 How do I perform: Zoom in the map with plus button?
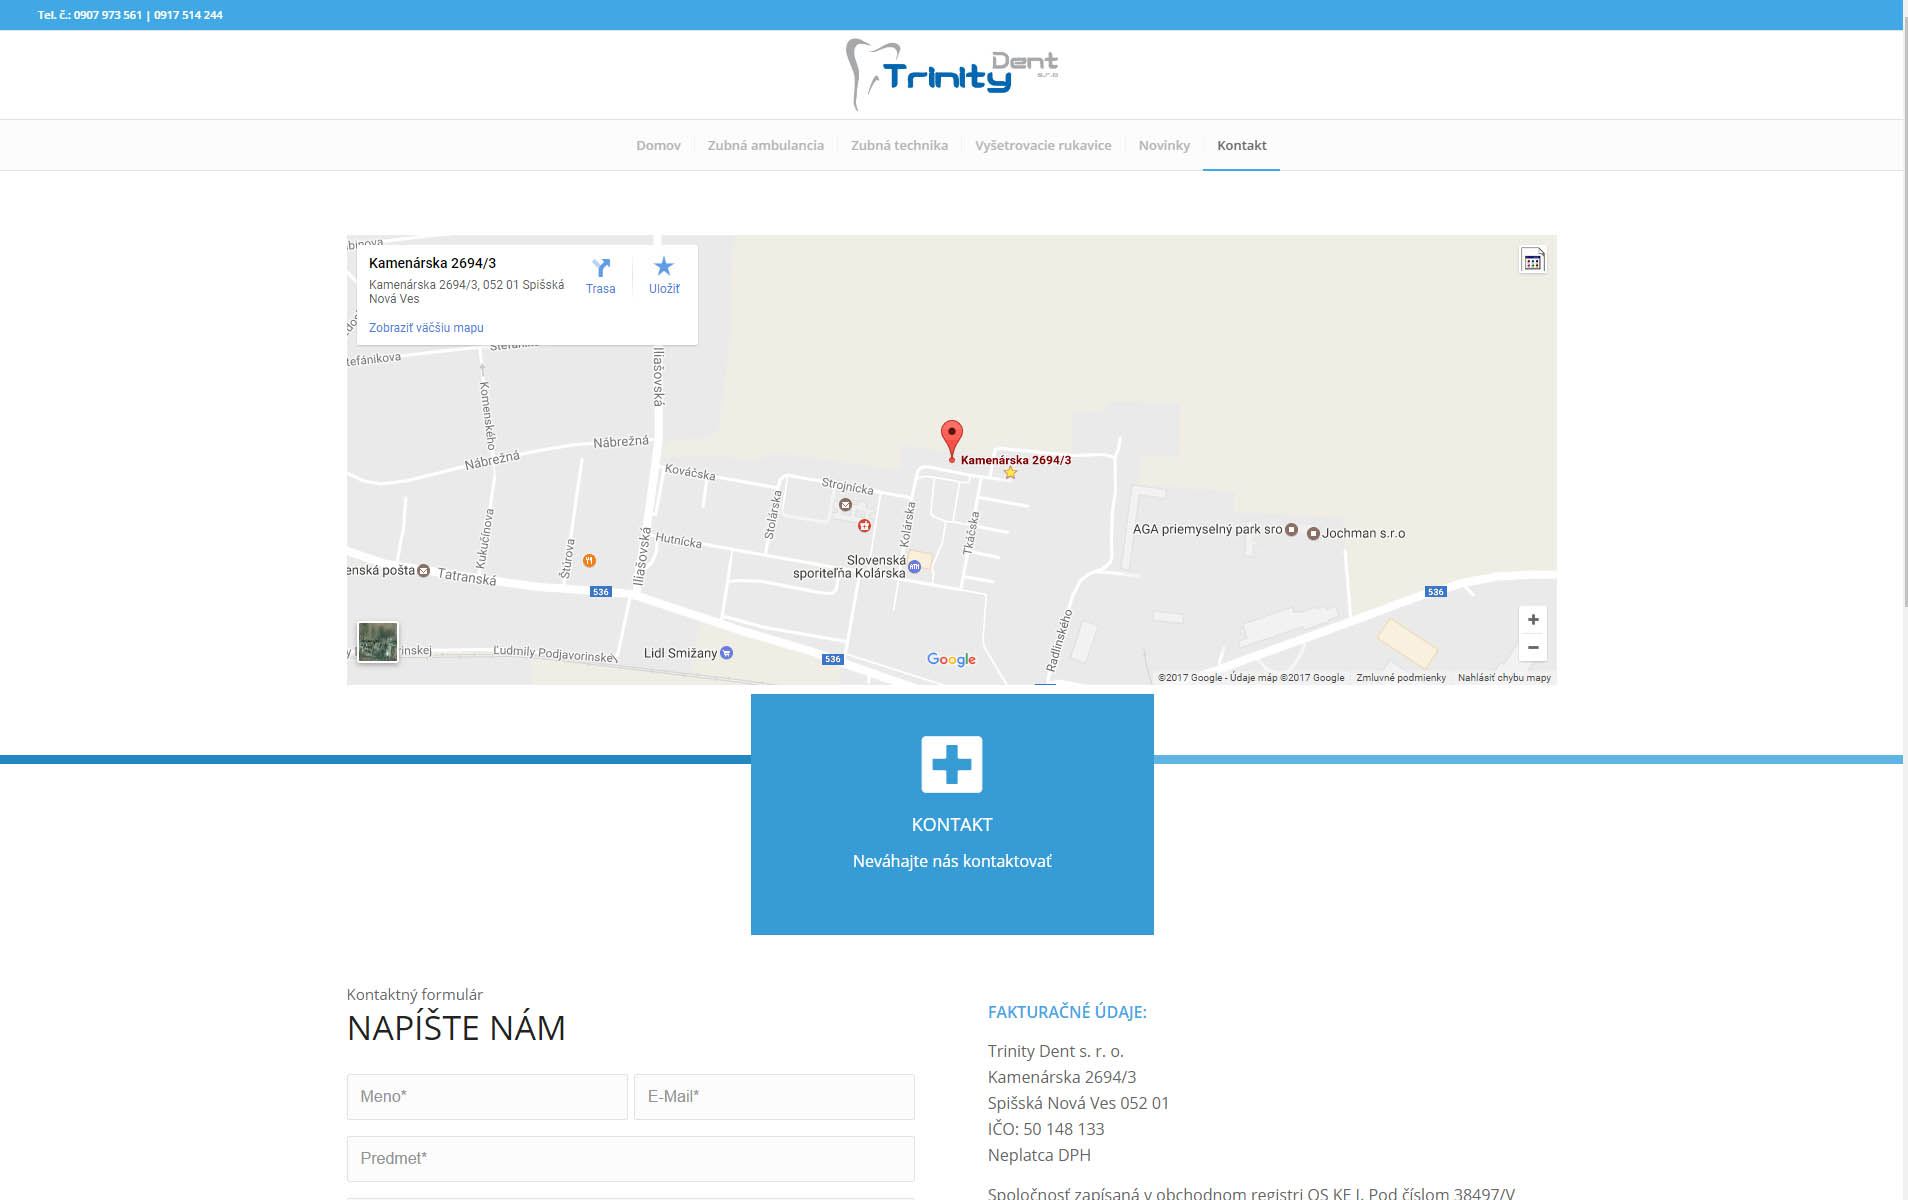[x=1533, y=620]
